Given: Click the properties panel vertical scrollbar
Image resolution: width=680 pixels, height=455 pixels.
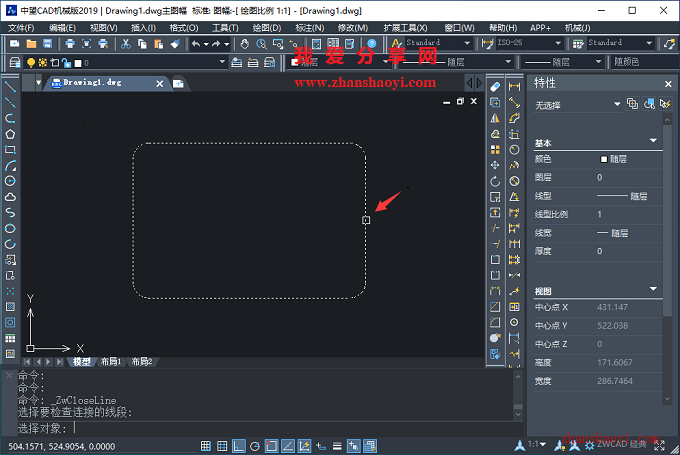Looking at the screenshot, I should pos(667,221).
